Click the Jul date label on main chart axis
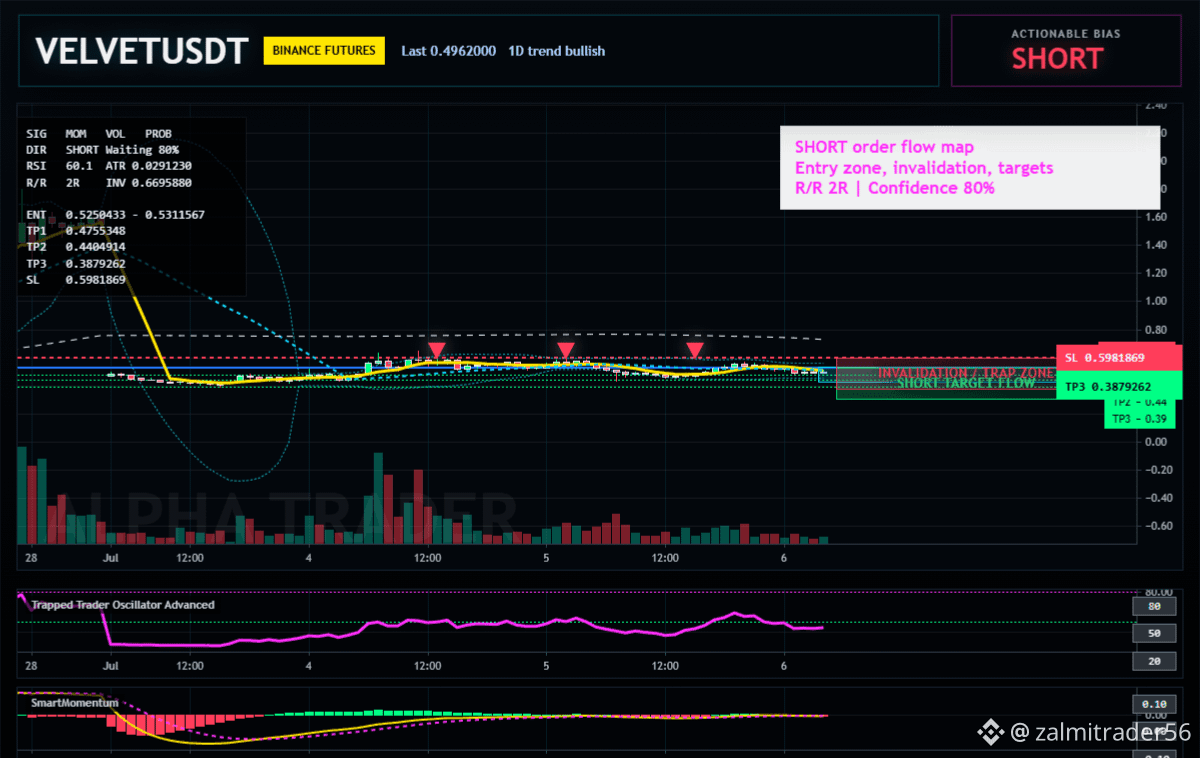Image resolution: width=1200 pixels, height=758 pixels. [x=110, y=556]
